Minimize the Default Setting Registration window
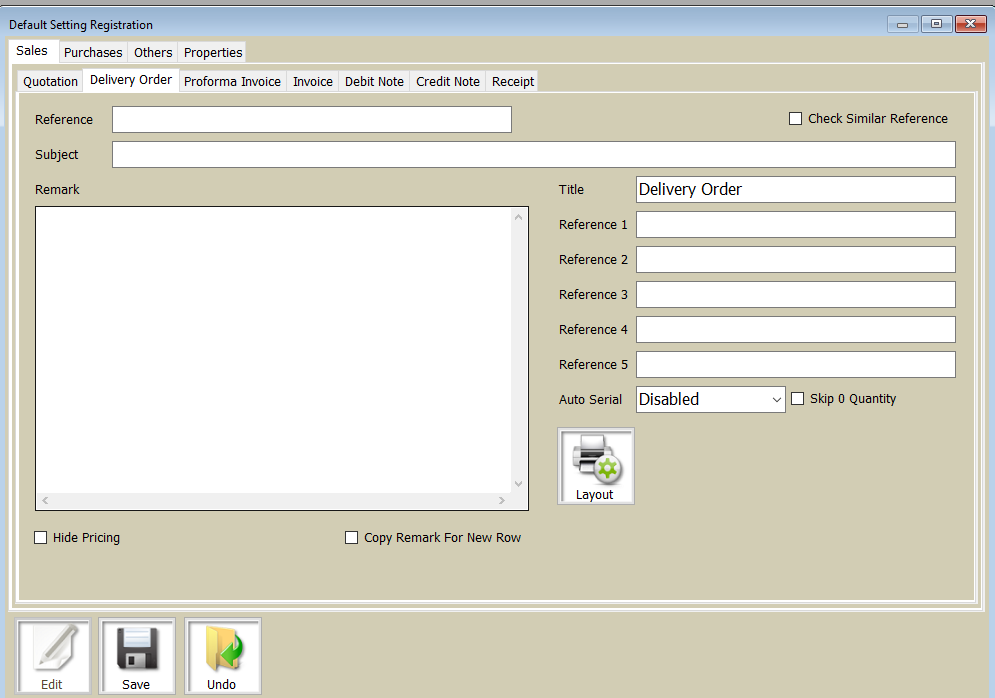The image size is (995, 698). point(902,25)
